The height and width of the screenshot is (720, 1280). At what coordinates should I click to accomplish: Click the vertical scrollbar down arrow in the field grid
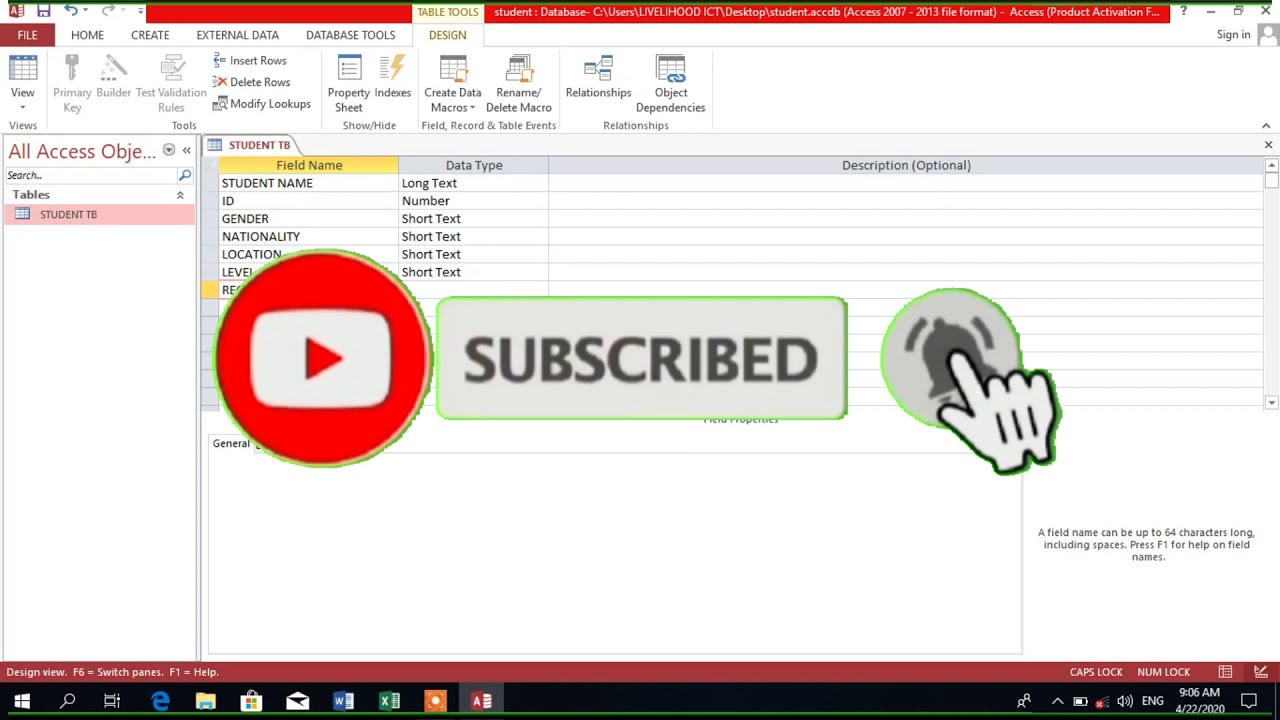[1271, 402]
